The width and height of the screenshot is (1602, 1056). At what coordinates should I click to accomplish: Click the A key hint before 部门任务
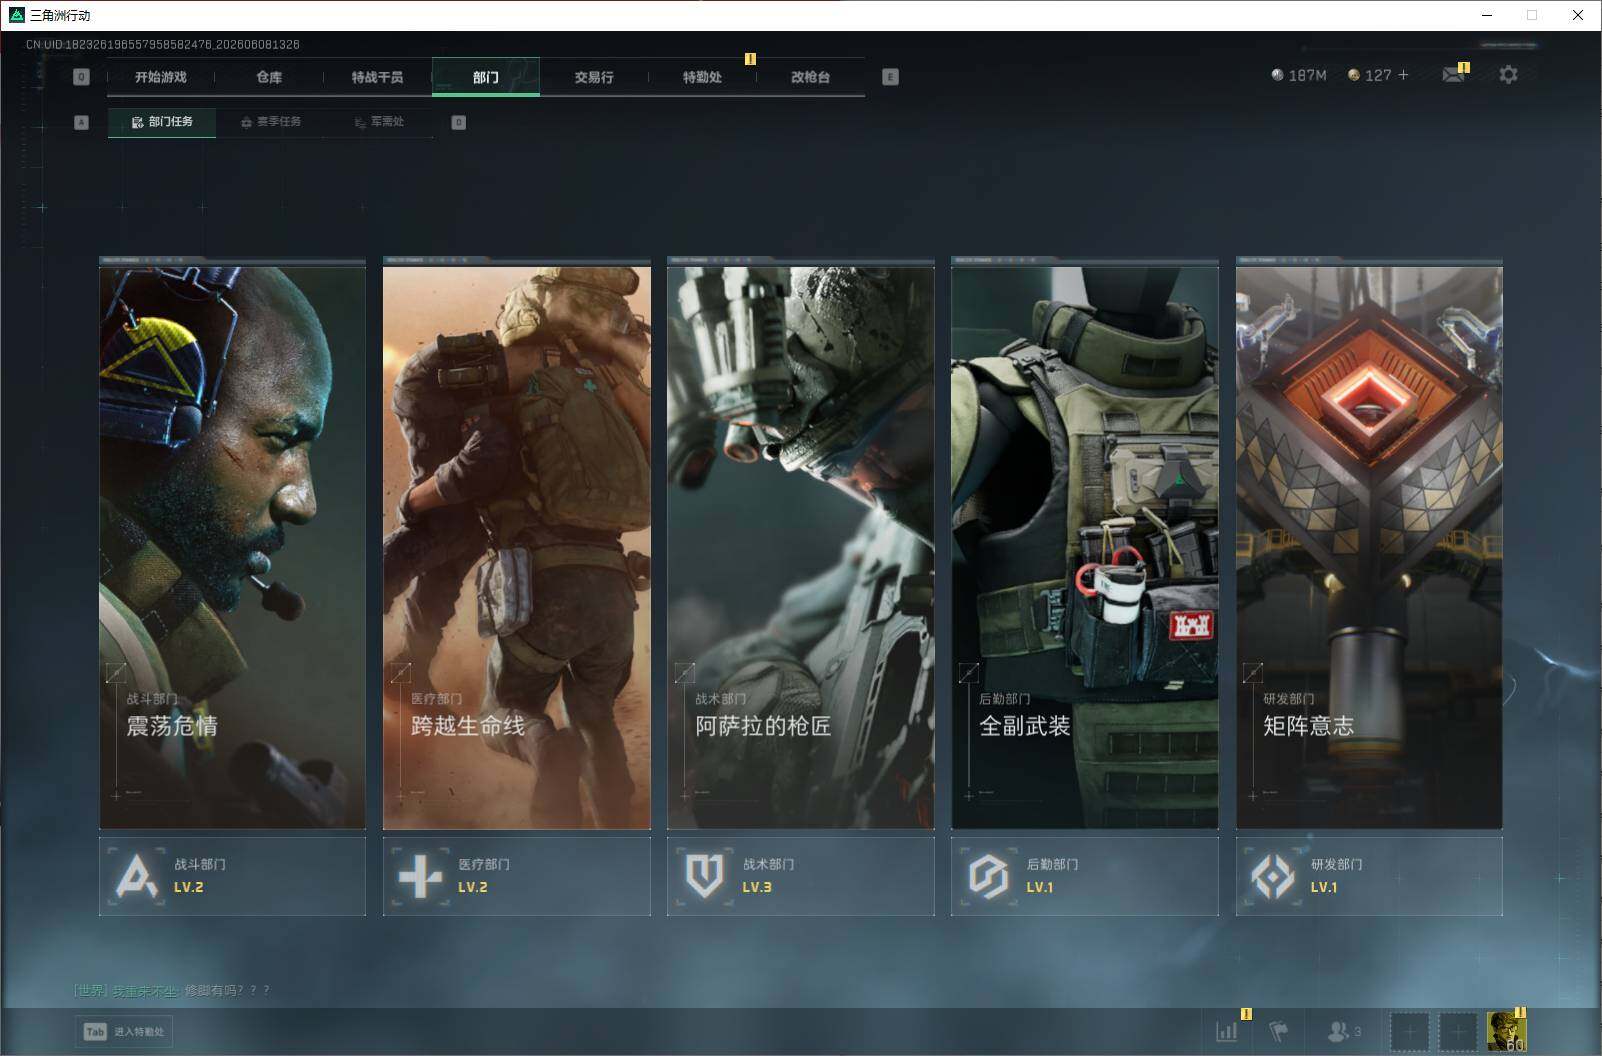pos(81,122)
